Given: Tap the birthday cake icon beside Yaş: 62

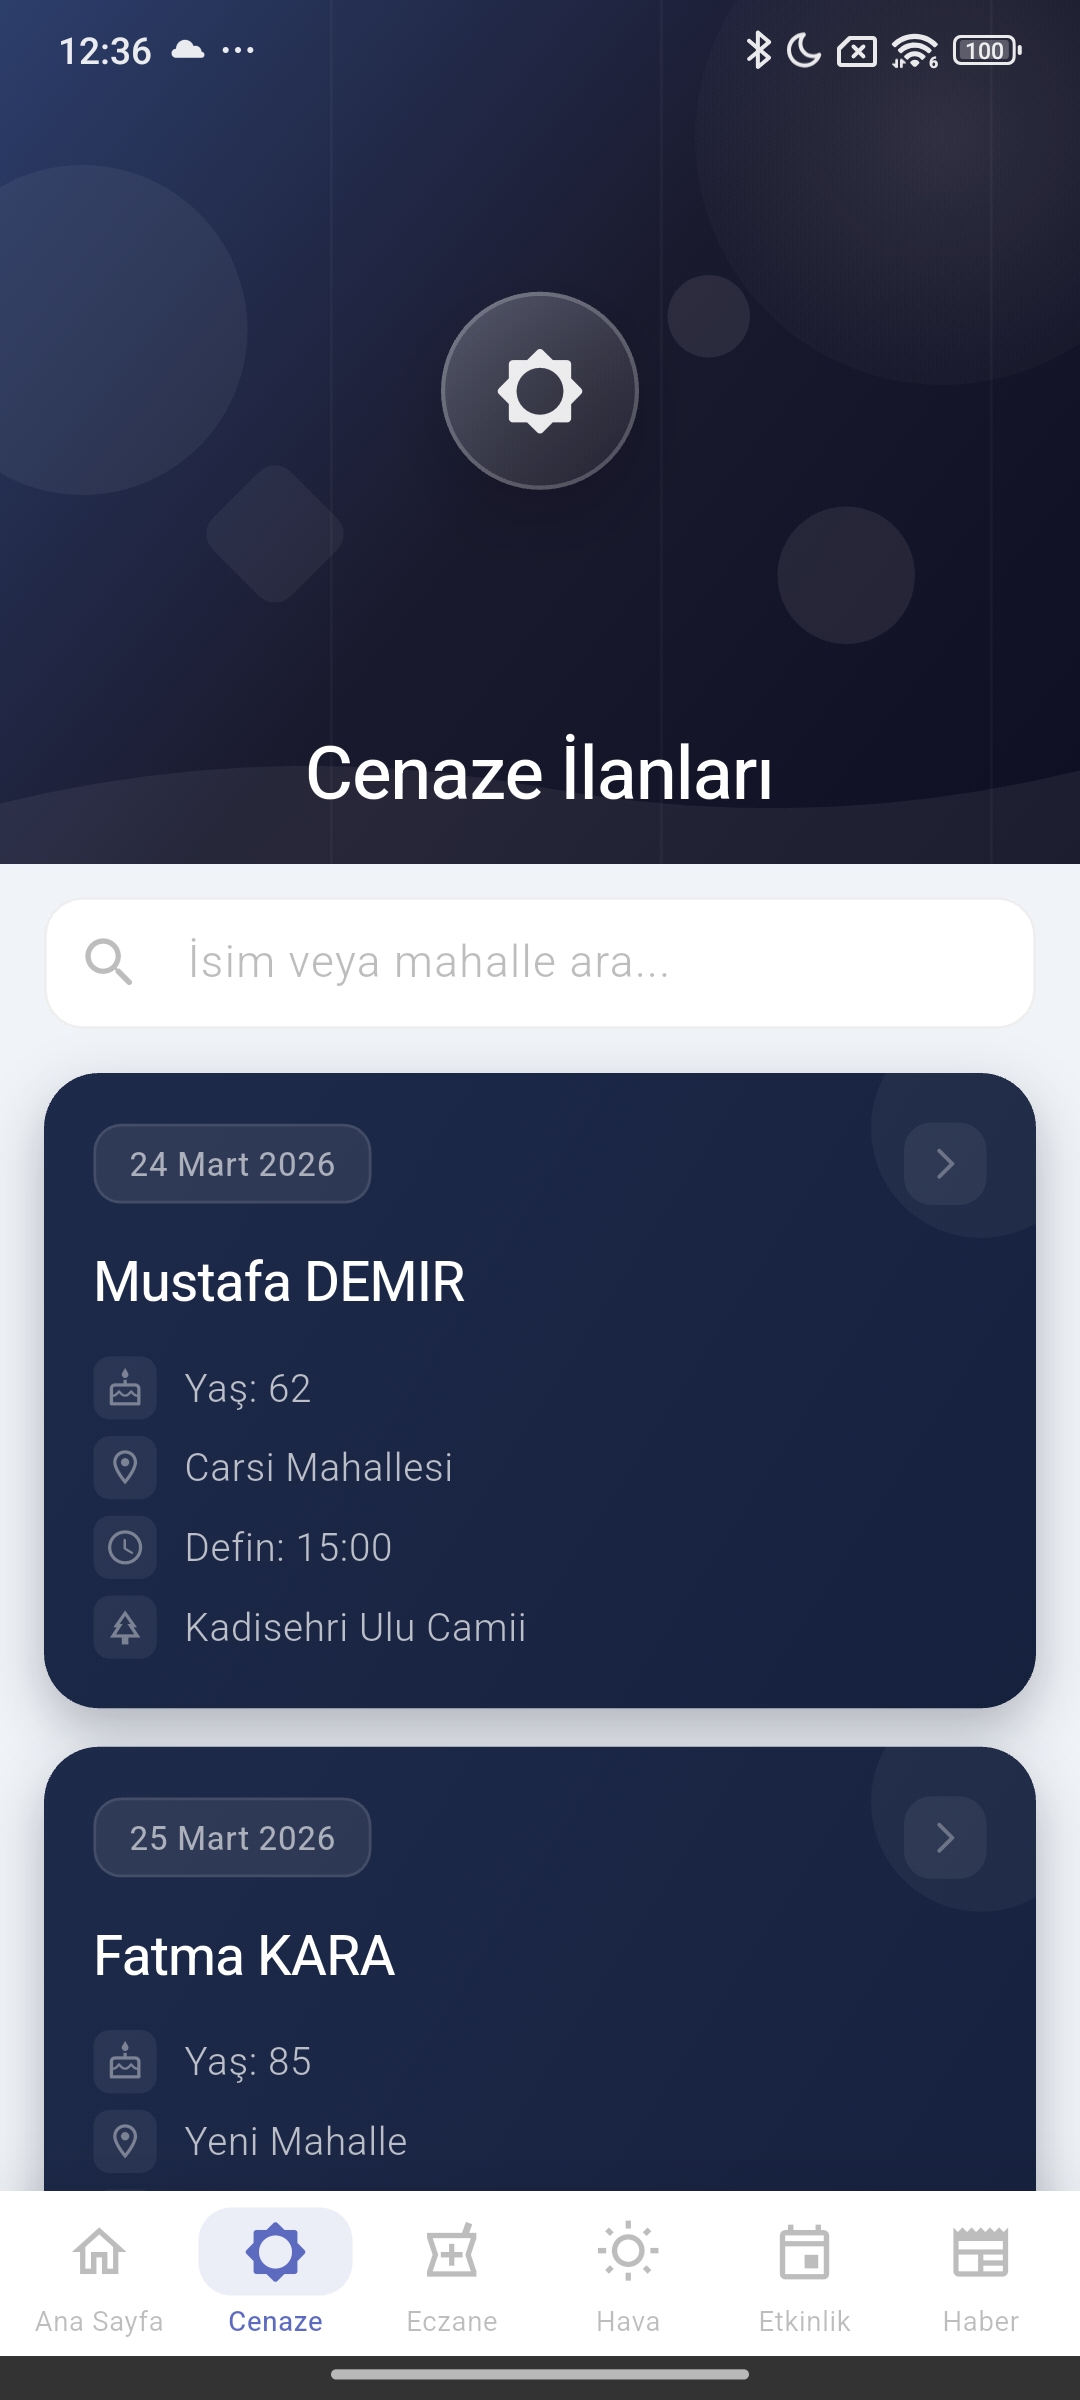Looking at the screenshot, I should (x=124, y=1387).
